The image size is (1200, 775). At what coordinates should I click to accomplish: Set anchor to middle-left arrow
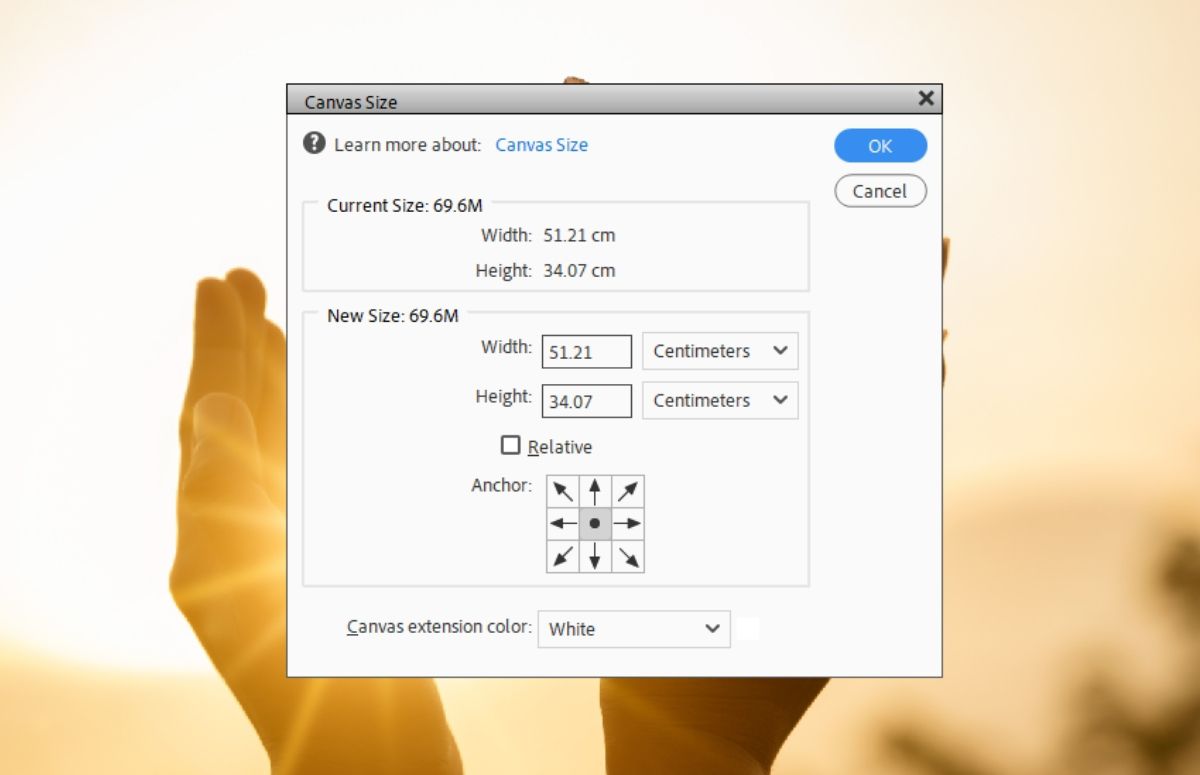click(563, 523)
